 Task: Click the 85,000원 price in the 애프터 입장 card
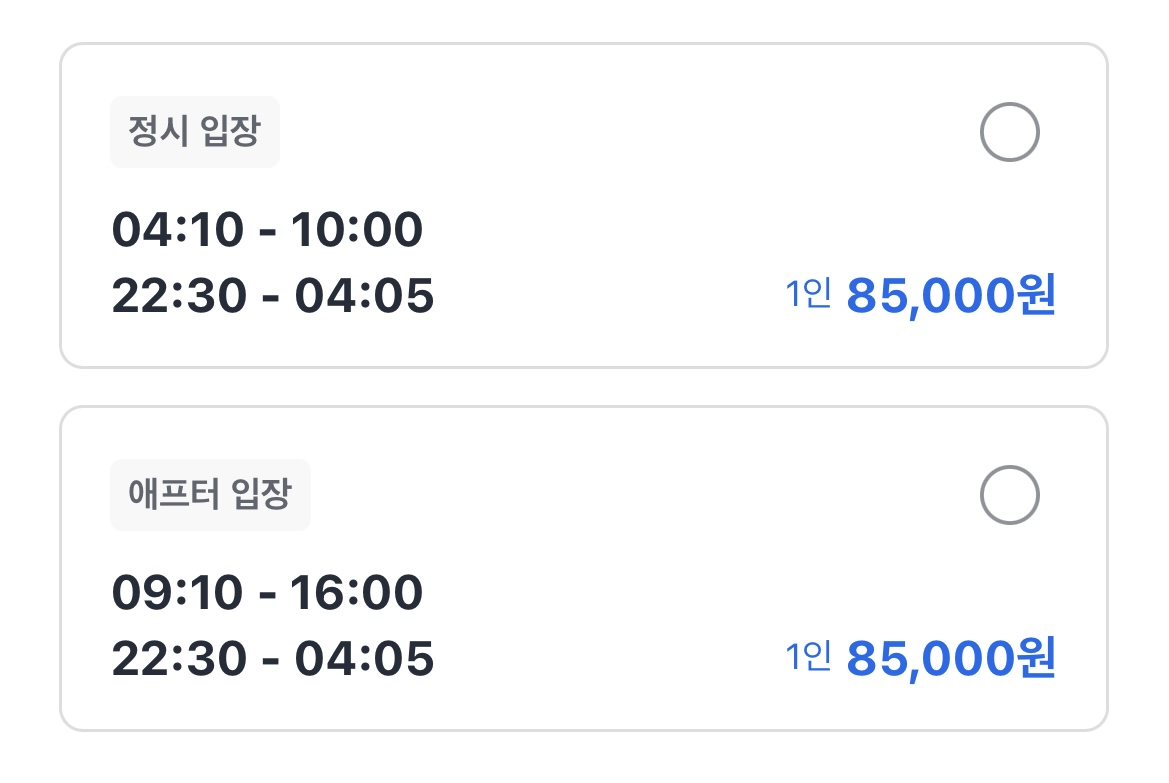pyautogui.click(x=950, y=659)
